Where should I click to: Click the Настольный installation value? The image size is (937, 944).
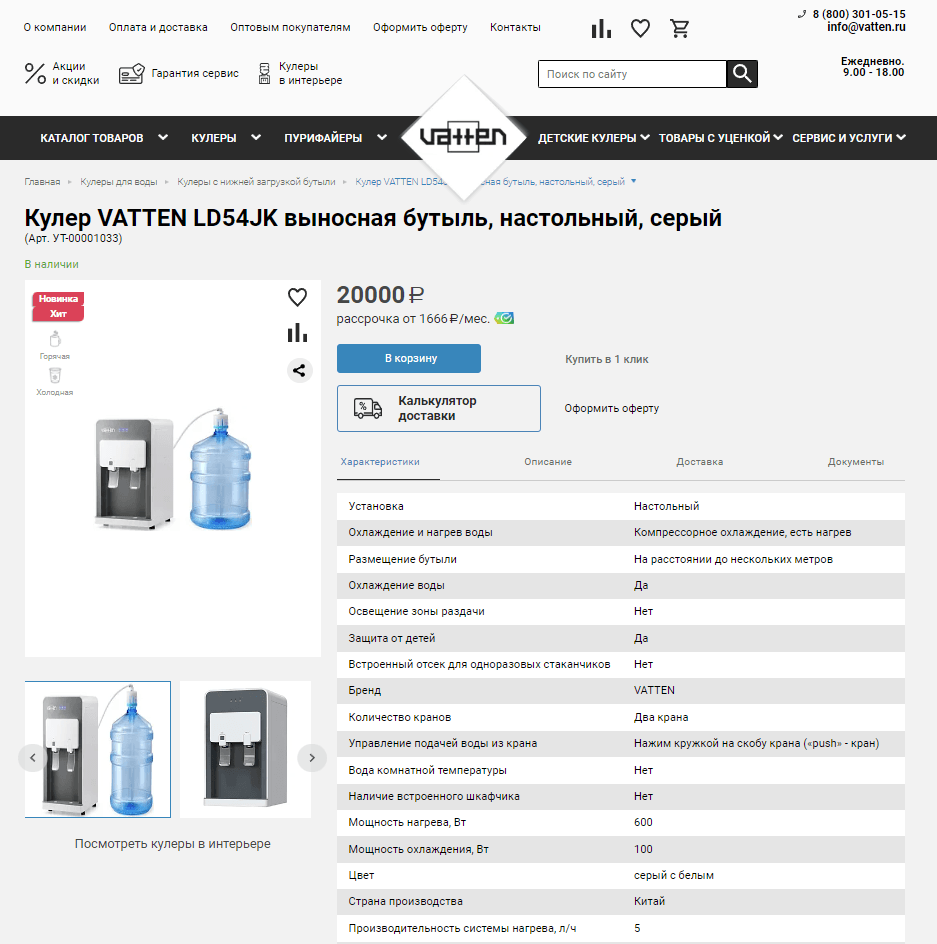(x=667, y=506)
